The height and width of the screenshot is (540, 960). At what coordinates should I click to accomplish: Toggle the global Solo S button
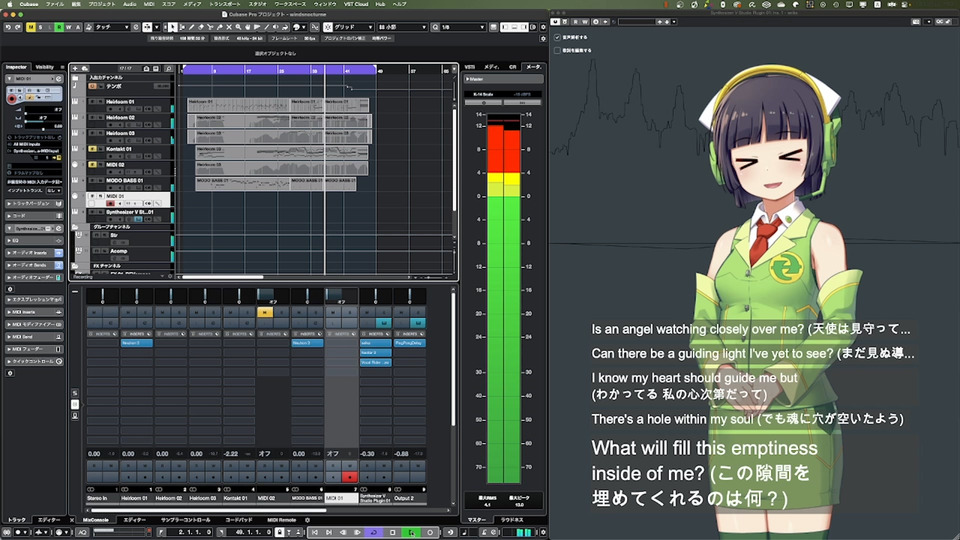[x=40, y=28]
